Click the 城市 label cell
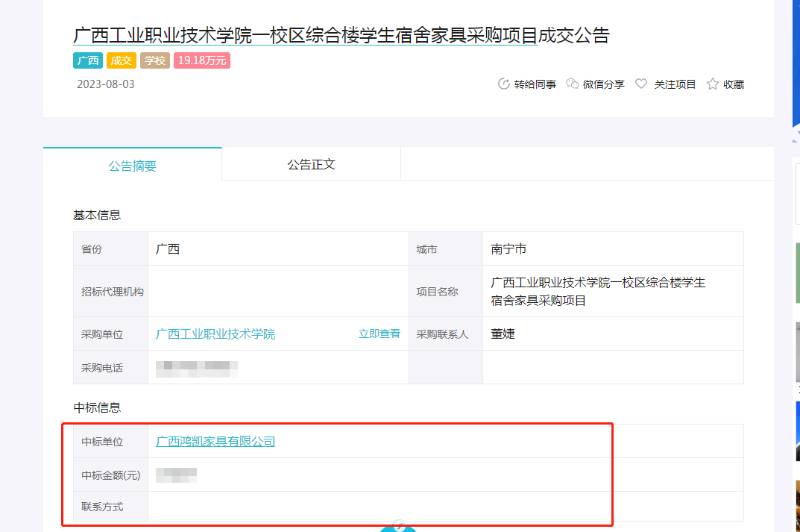 point(445,249)
